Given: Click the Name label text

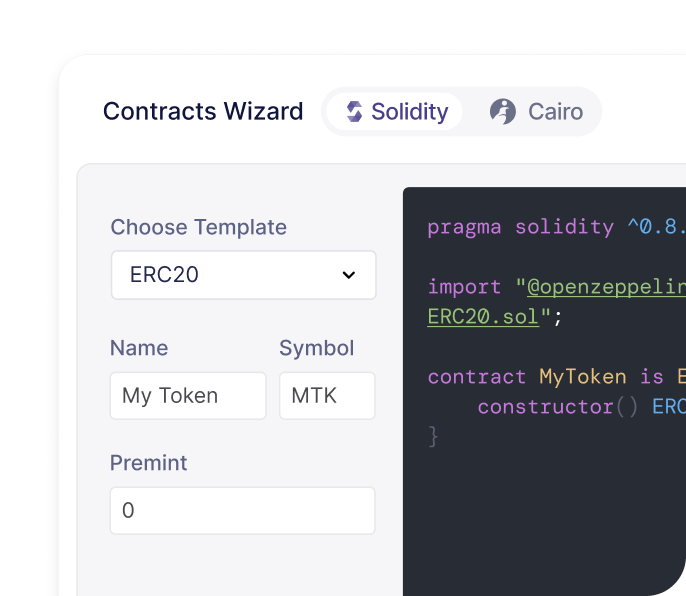Looking at the screenshot, I should click(x=139, y=348).
